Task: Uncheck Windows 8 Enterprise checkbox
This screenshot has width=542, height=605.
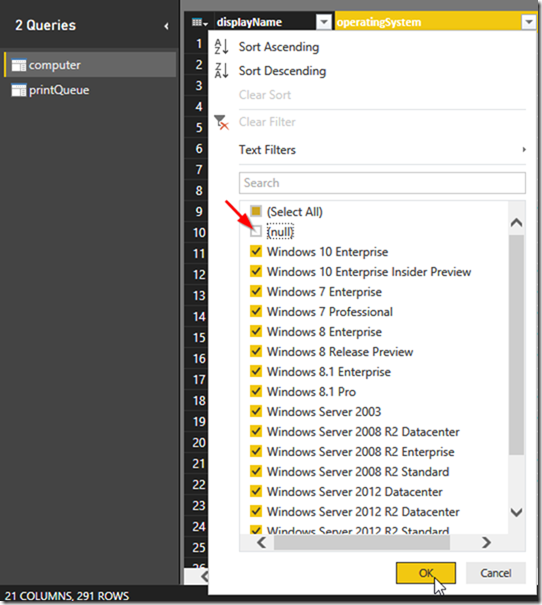Action: pos(256,331)
